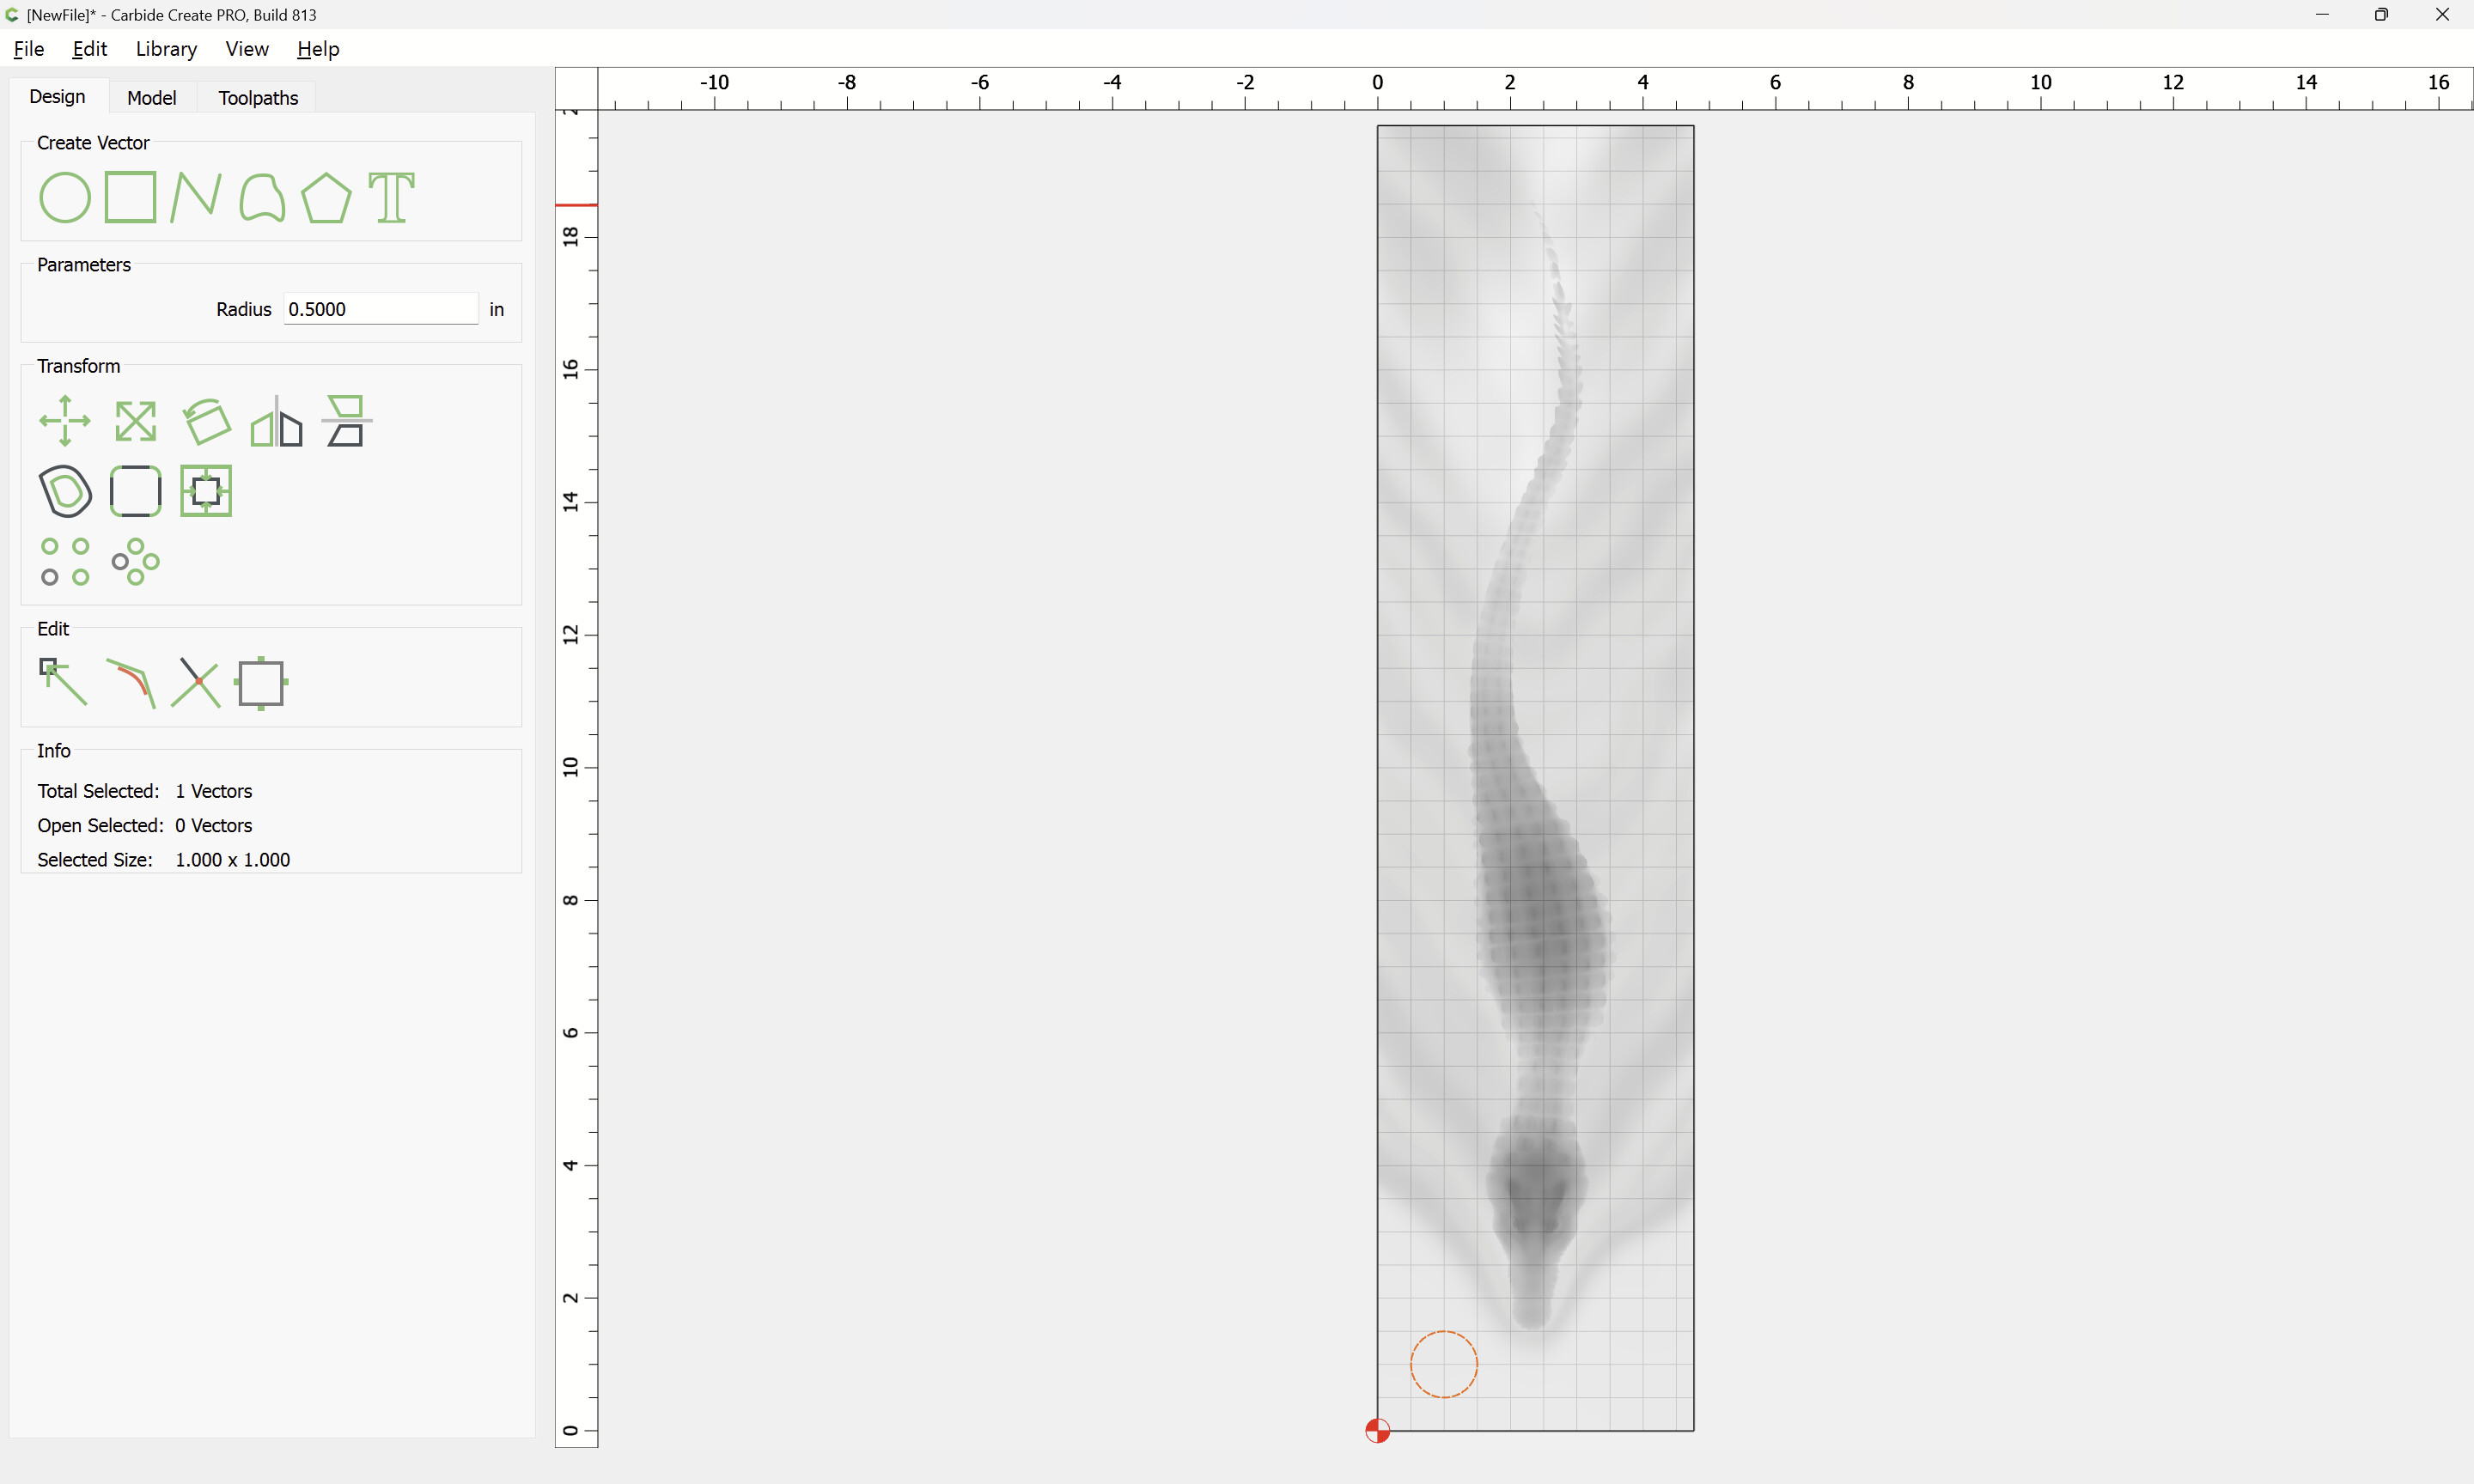
Task: Select the Polygon vector tool
Action: click(x=326, y=197)
